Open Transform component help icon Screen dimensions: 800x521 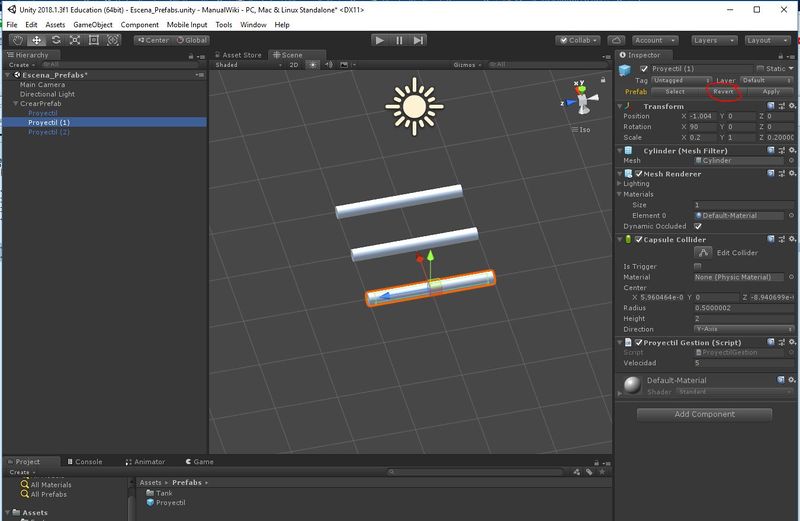[771, 106]
